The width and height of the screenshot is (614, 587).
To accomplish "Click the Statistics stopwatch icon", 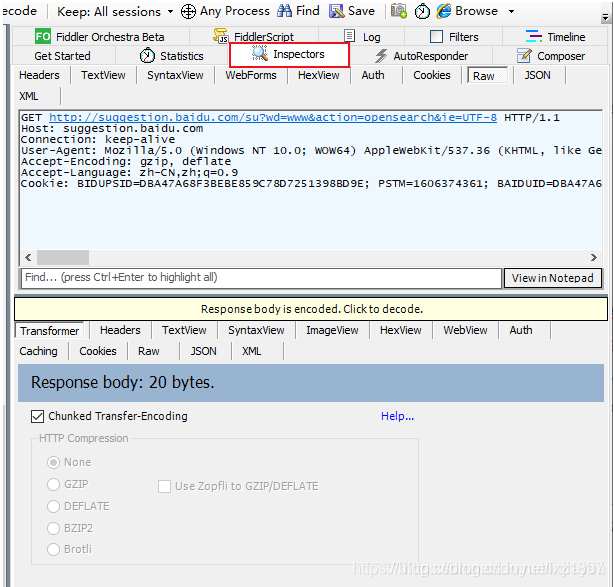I will pyautogui.click(x=147, y=55).
